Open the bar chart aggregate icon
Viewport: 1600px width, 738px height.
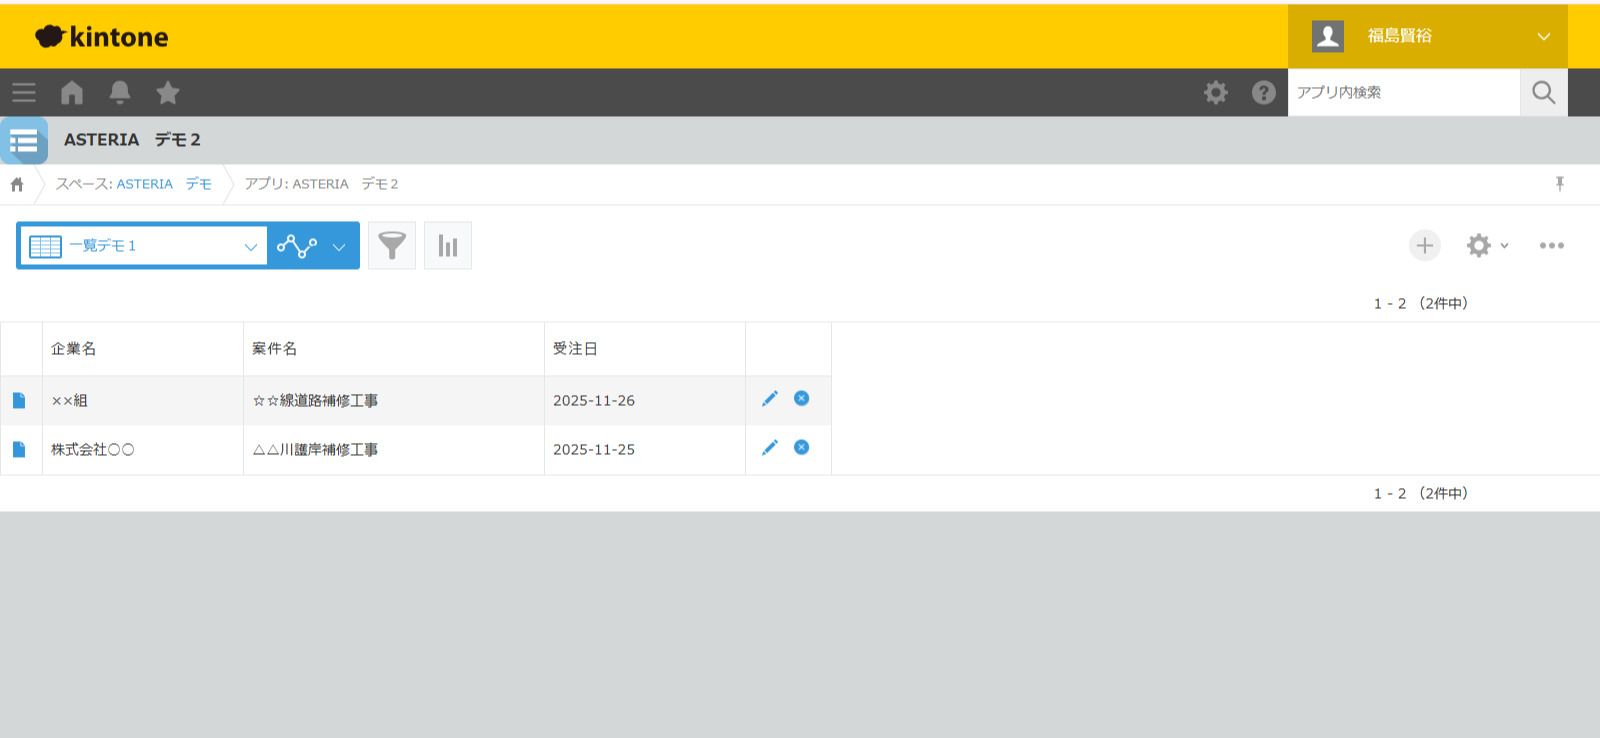[448, 246]
